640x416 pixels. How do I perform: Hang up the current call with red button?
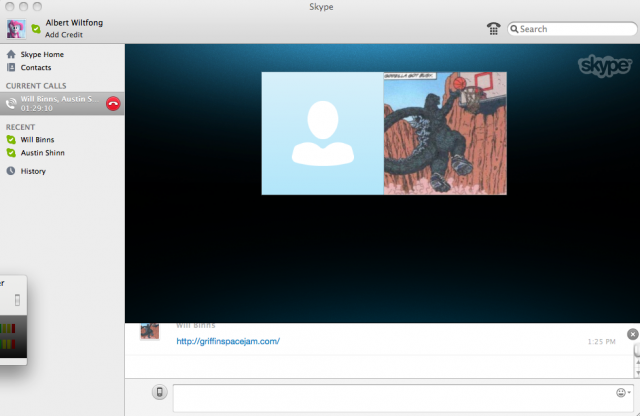pyautogui.click(x=113, y=104)
